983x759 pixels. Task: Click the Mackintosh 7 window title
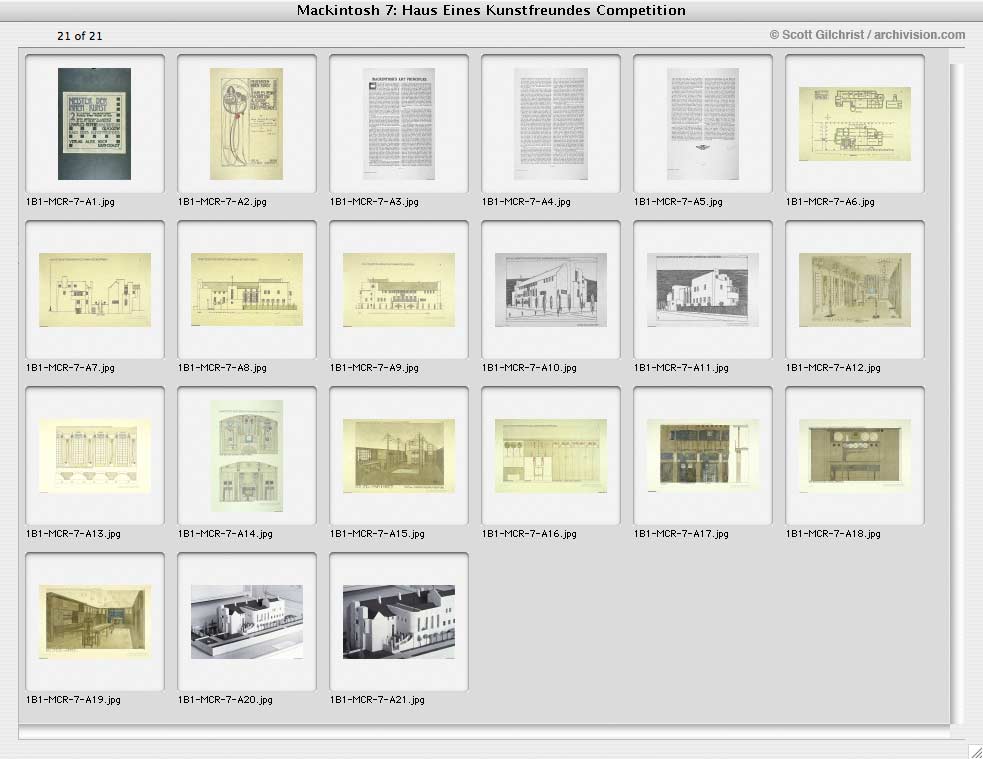pyautogui.click(x=491, y=10)
